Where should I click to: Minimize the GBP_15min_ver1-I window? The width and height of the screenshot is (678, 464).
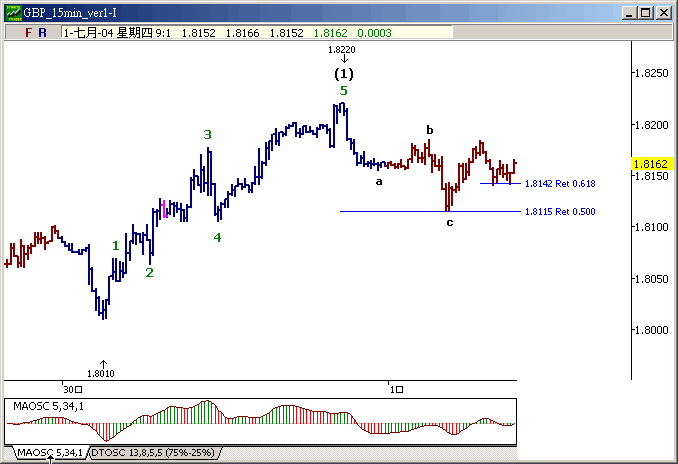(629, 13)
